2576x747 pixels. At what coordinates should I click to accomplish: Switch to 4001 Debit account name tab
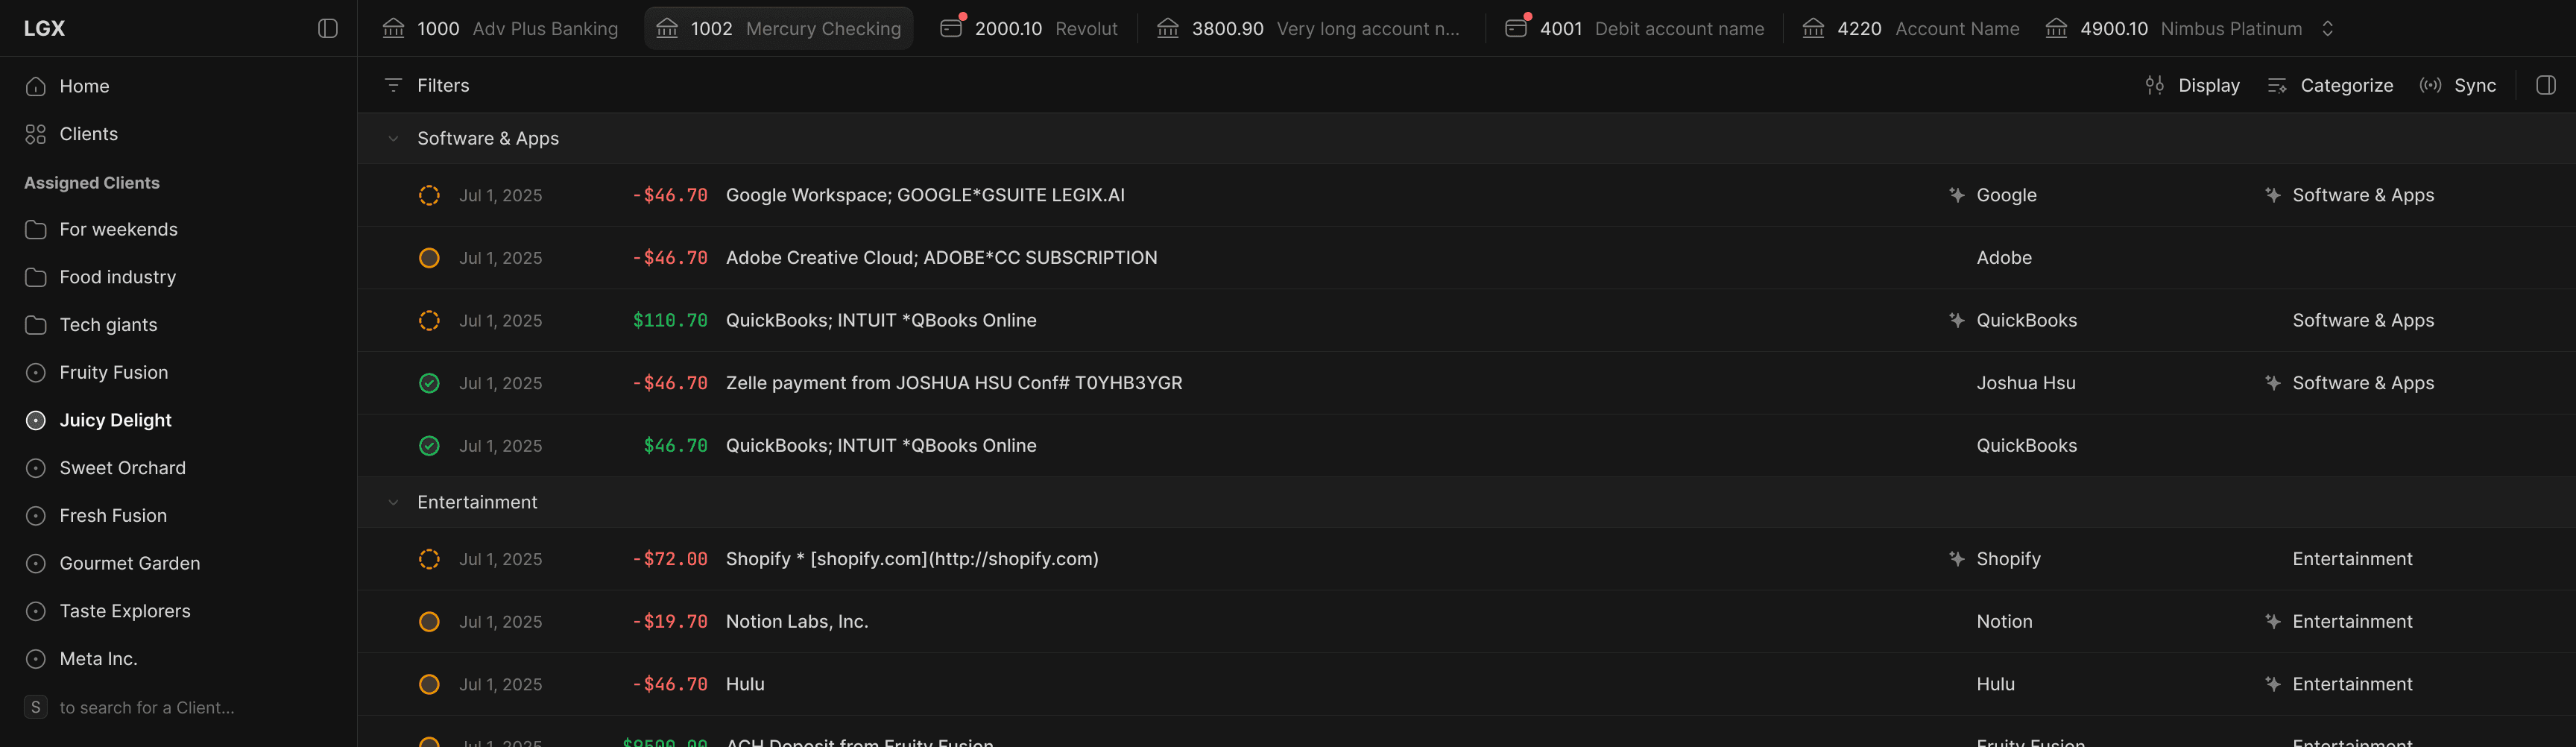[x=1634, y=28]
